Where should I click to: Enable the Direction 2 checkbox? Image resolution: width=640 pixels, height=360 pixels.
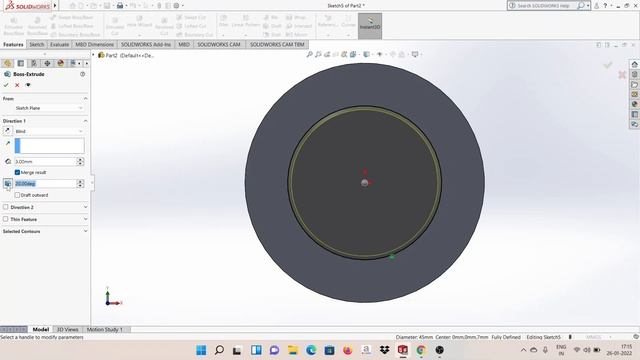(x=6, y=207)
